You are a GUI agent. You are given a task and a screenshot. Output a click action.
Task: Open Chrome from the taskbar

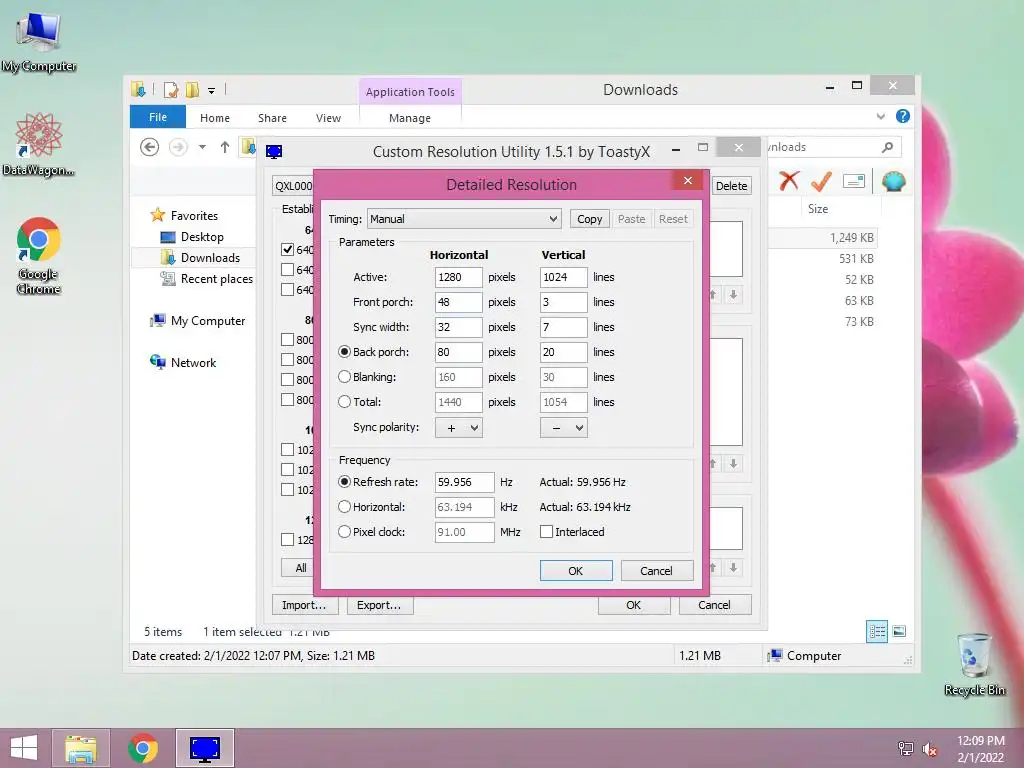point(143,748)
